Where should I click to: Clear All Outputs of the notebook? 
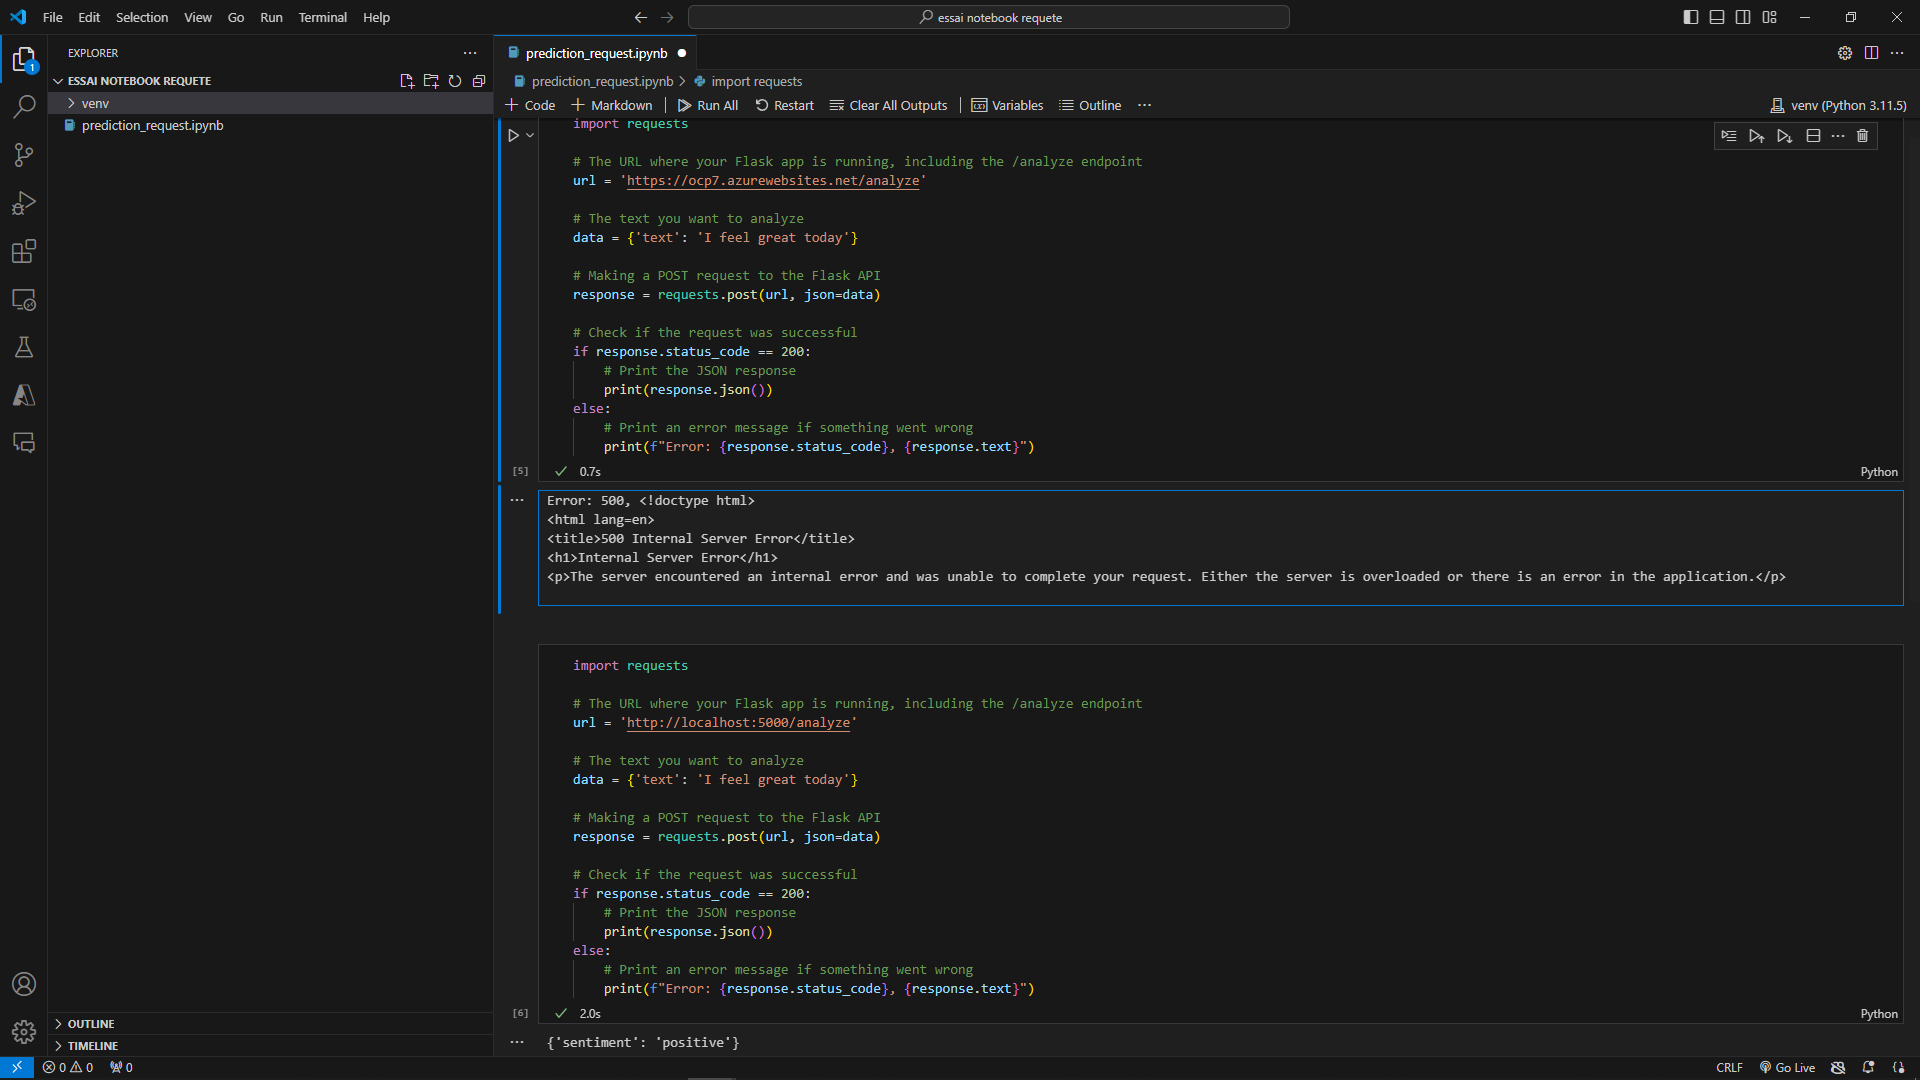click(x=888, y=105)
